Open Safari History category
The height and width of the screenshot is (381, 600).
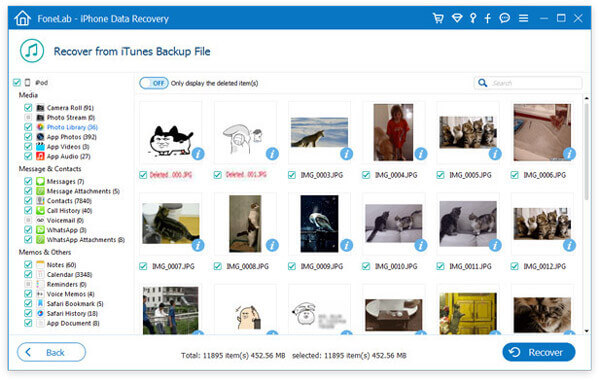pos(72,313)
